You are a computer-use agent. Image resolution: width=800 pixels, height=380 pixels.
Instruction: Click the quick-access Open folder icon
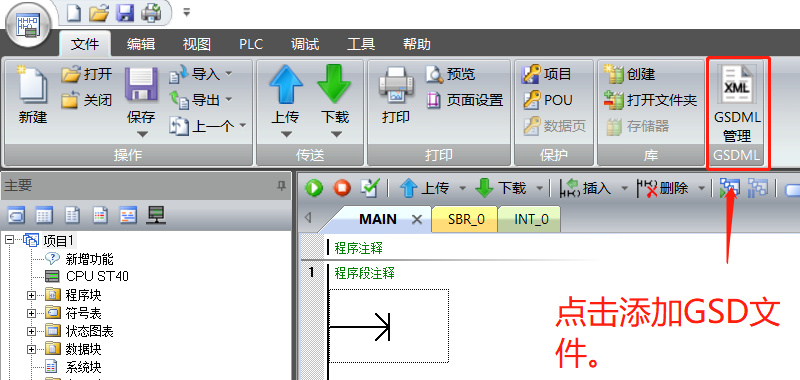(99, 12)
